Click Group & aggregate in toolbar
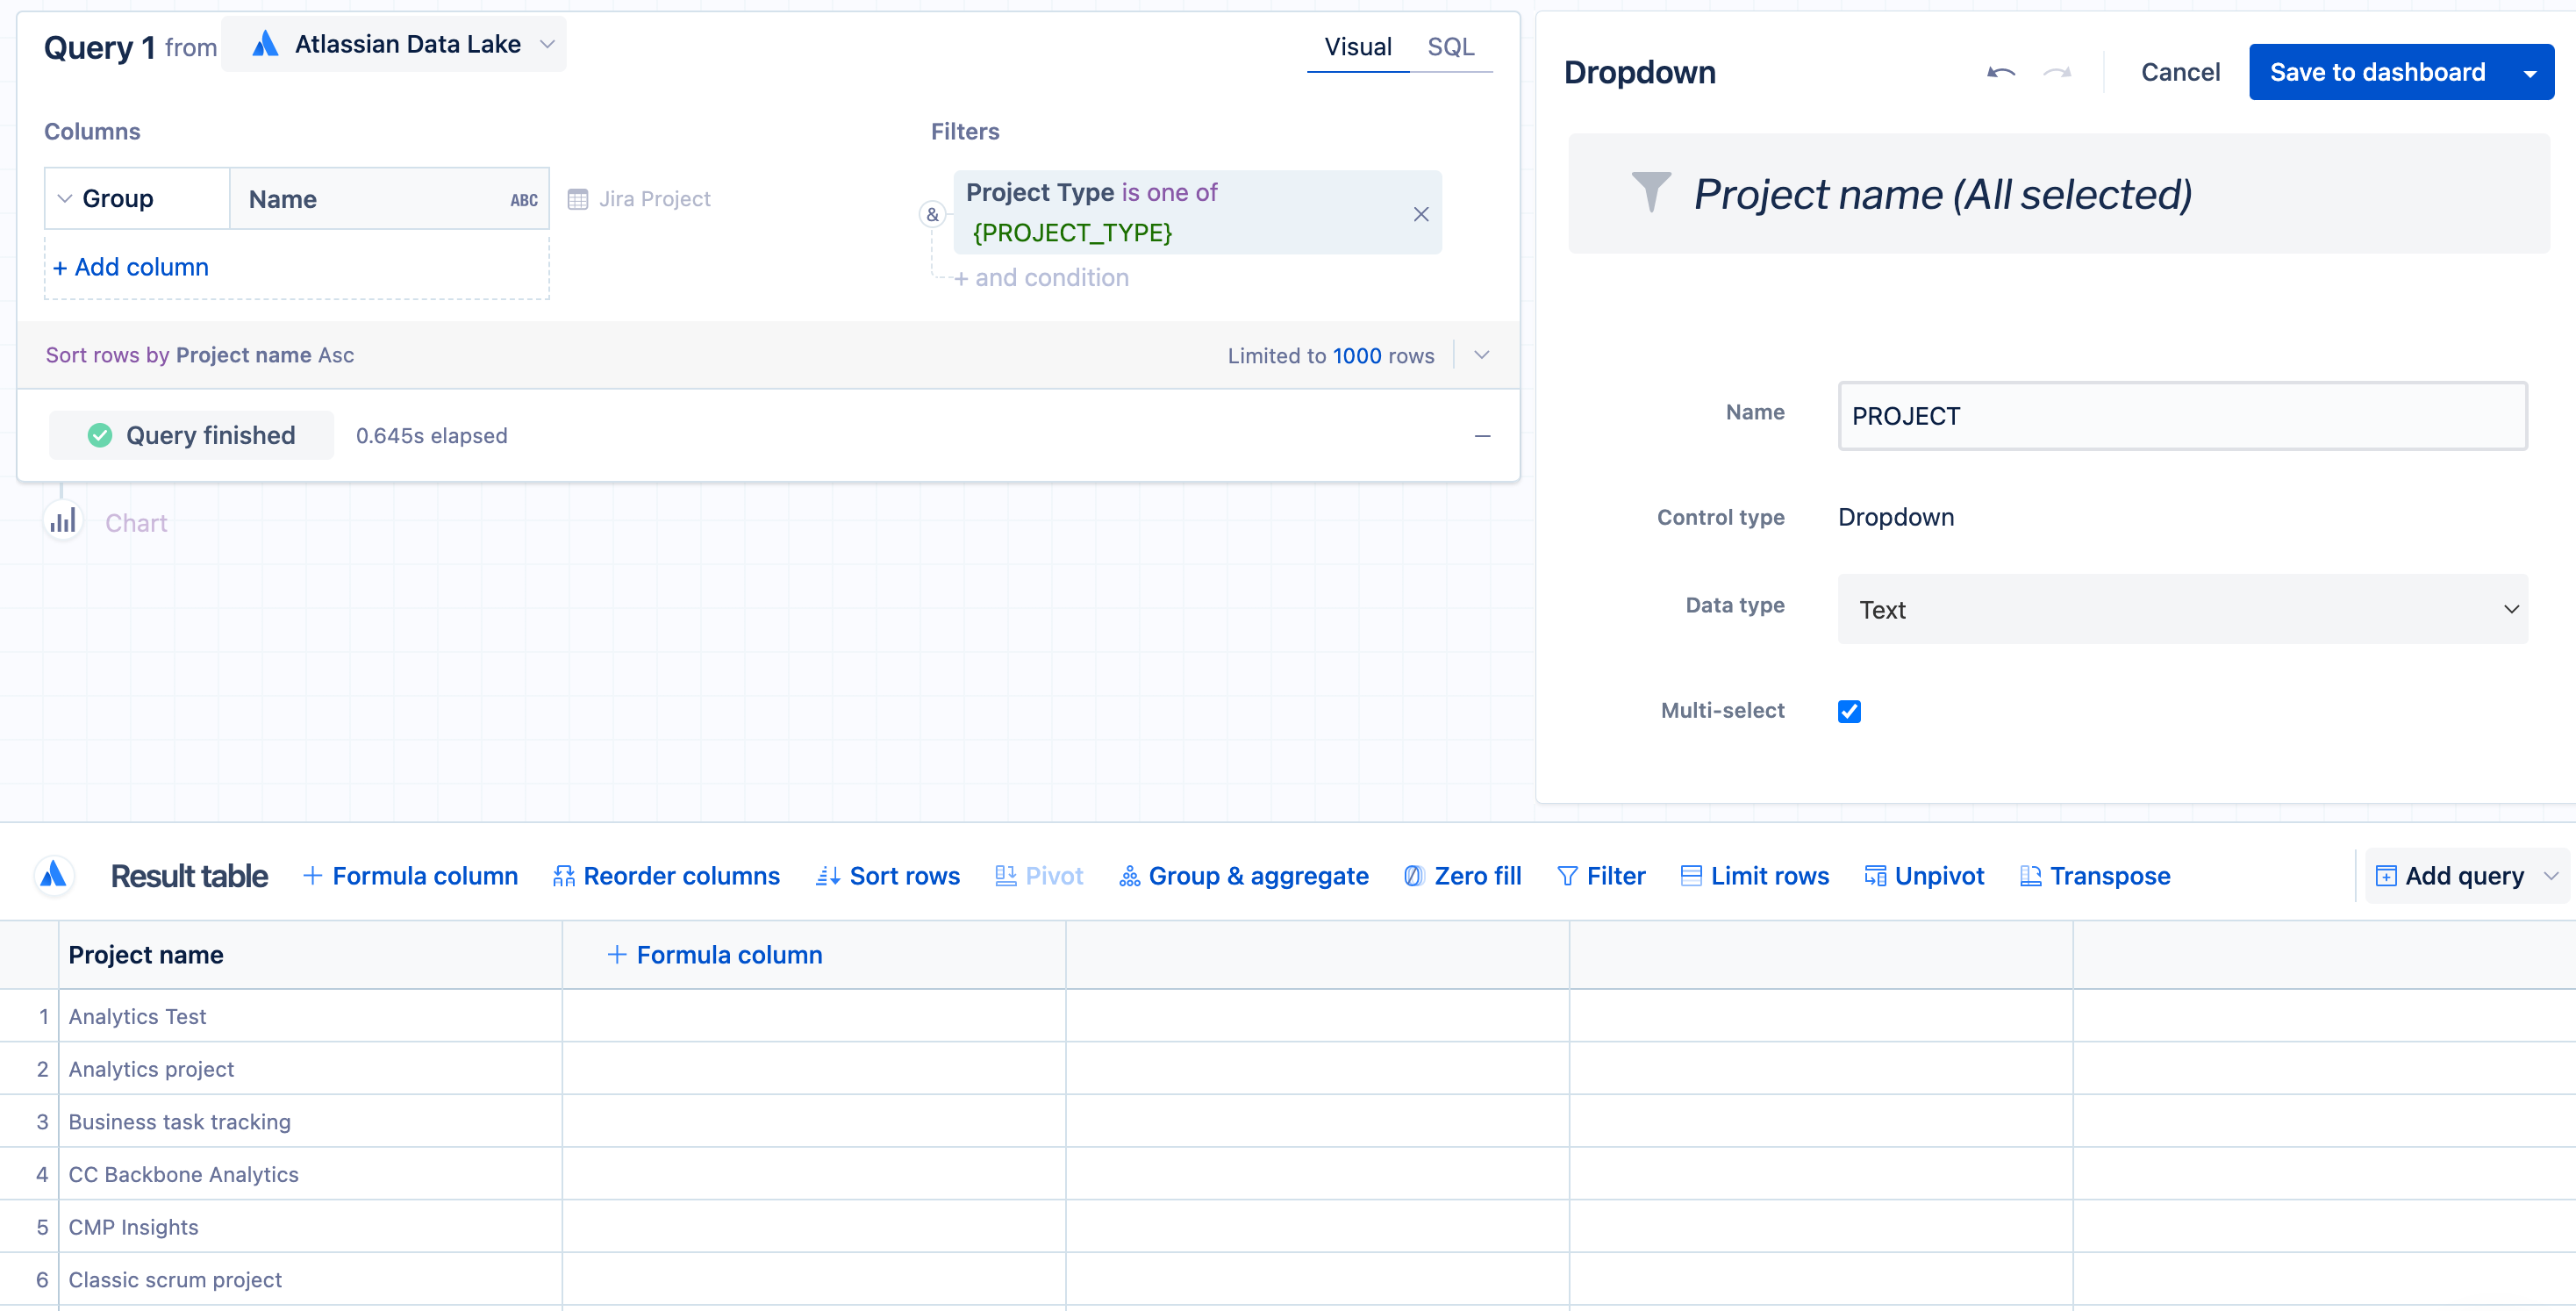 coord(1243,876)
